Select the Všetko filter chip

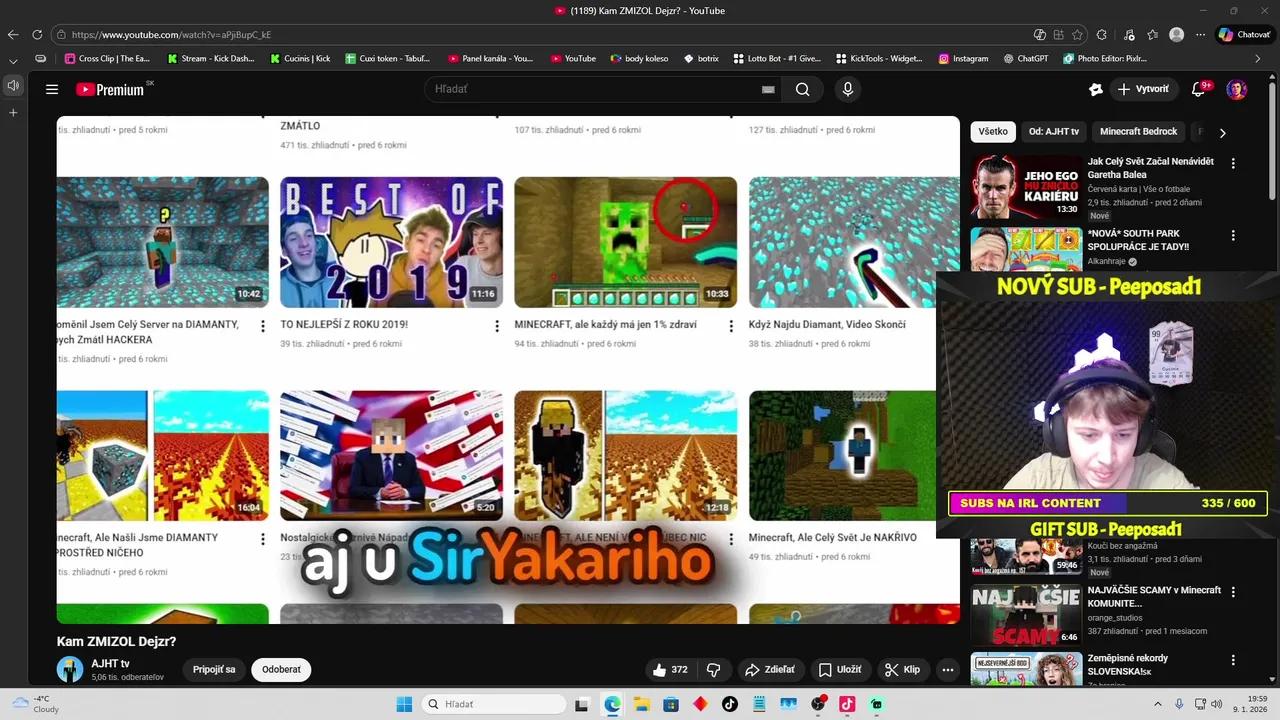(993, 132)
